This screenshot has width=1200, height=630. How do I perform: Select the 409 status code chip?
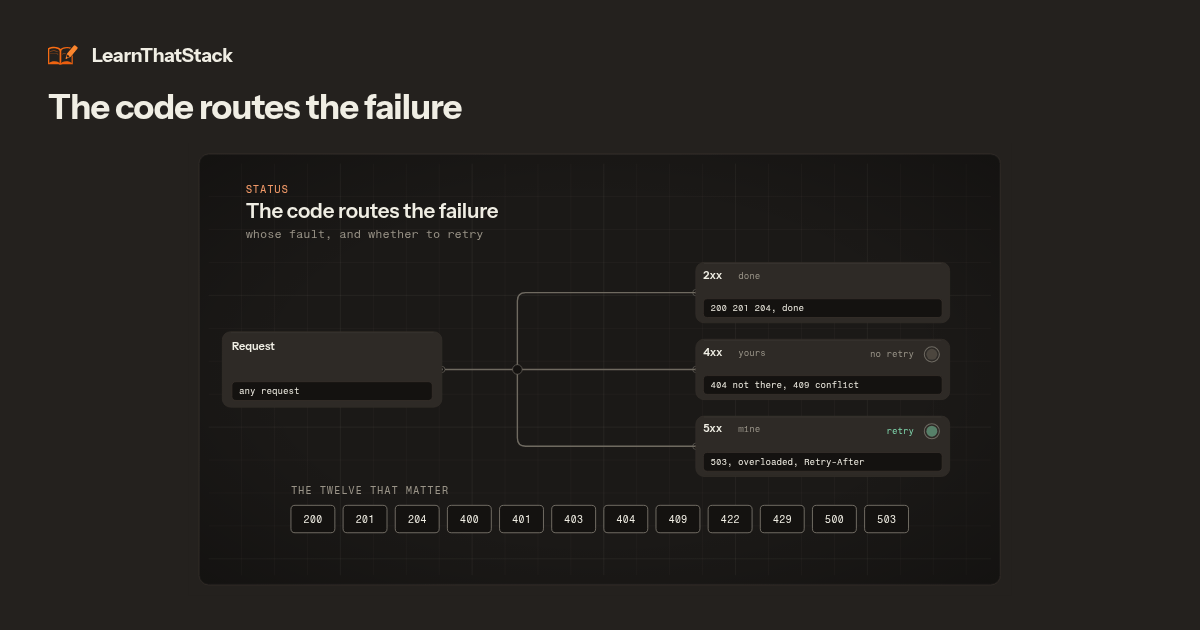coord(678,519)
